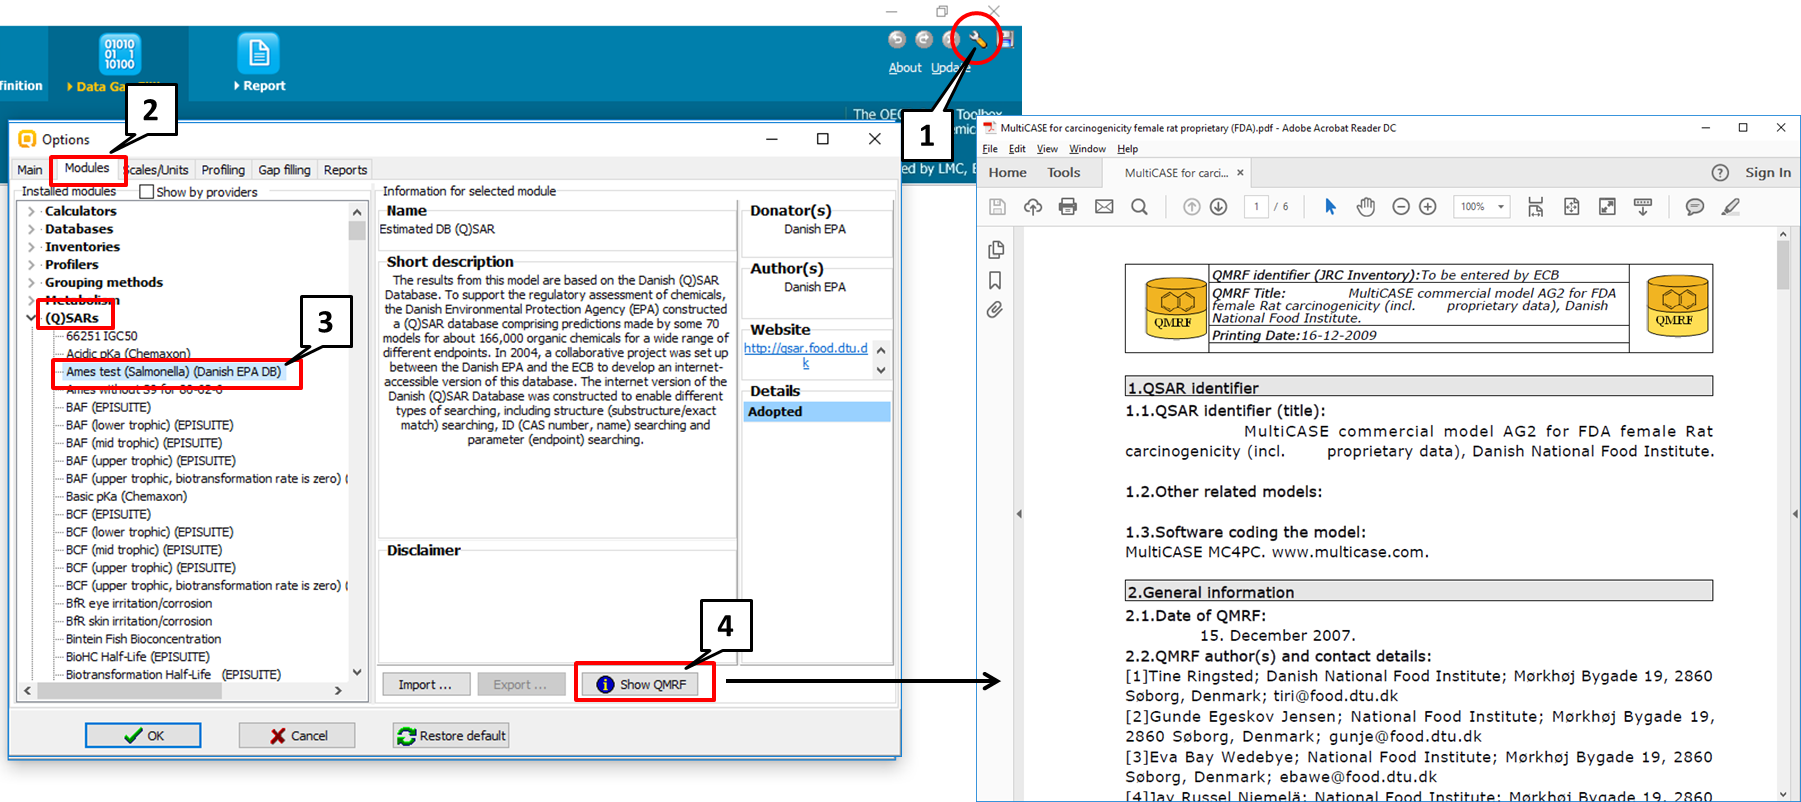Zoom in with the plus icon
This screenshot has height=802, width=1801.
[1428, 206]
